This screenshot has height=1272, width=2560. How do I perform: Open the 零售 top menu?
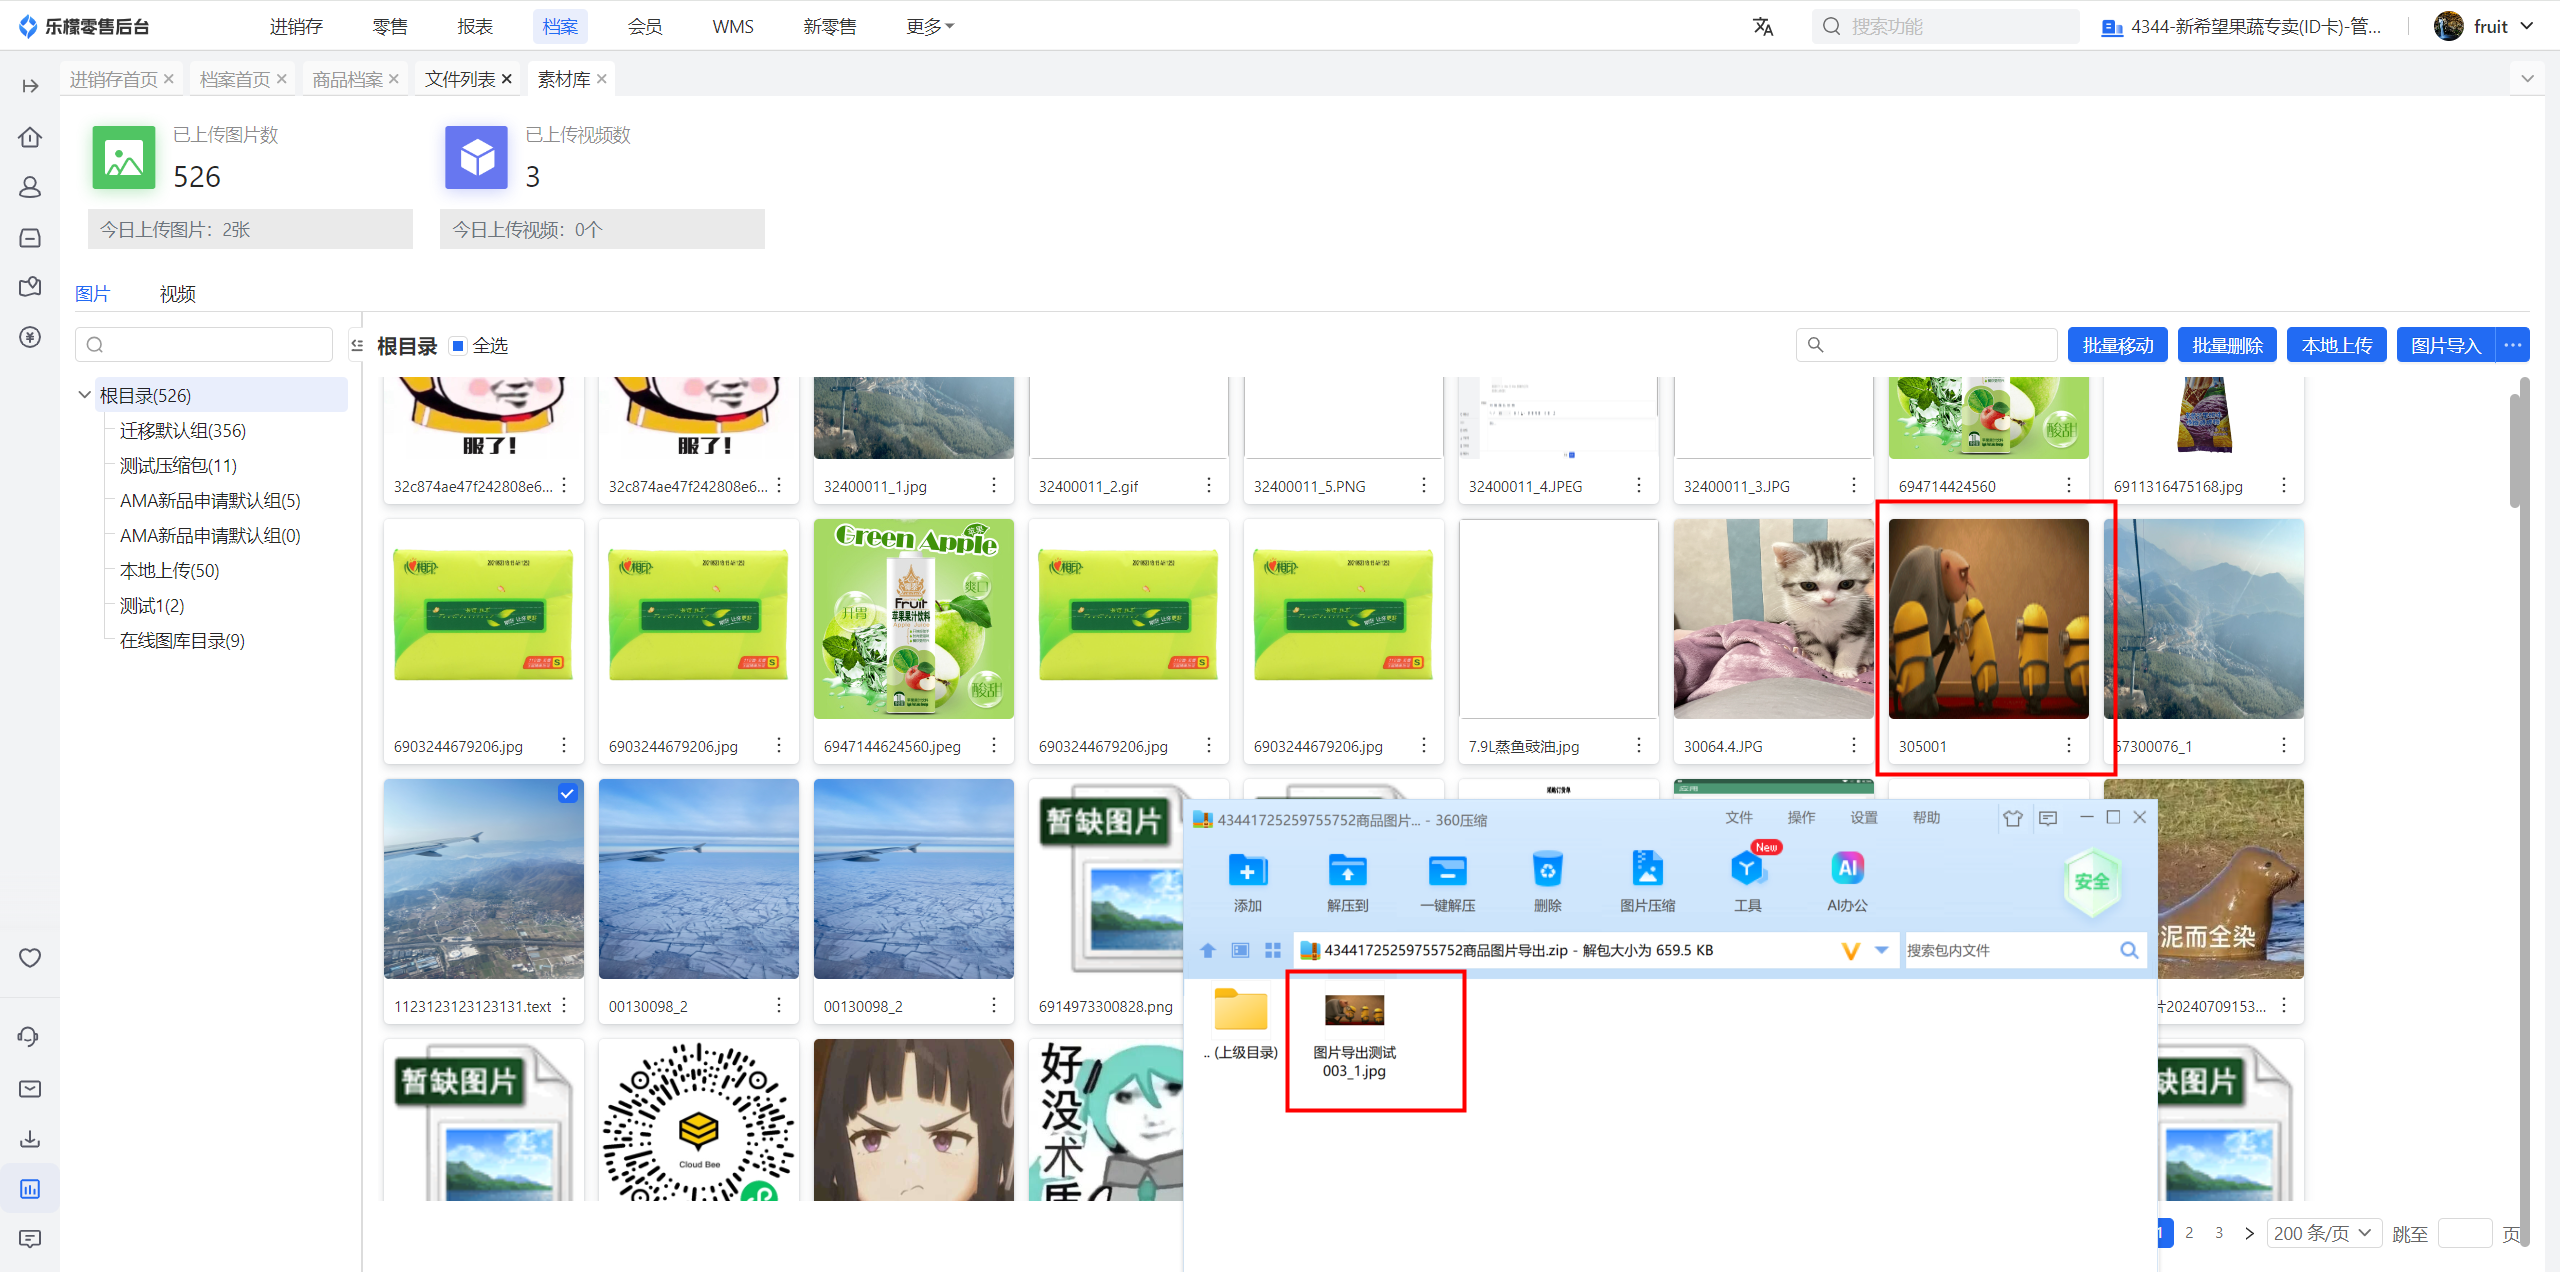pos(390,27)
